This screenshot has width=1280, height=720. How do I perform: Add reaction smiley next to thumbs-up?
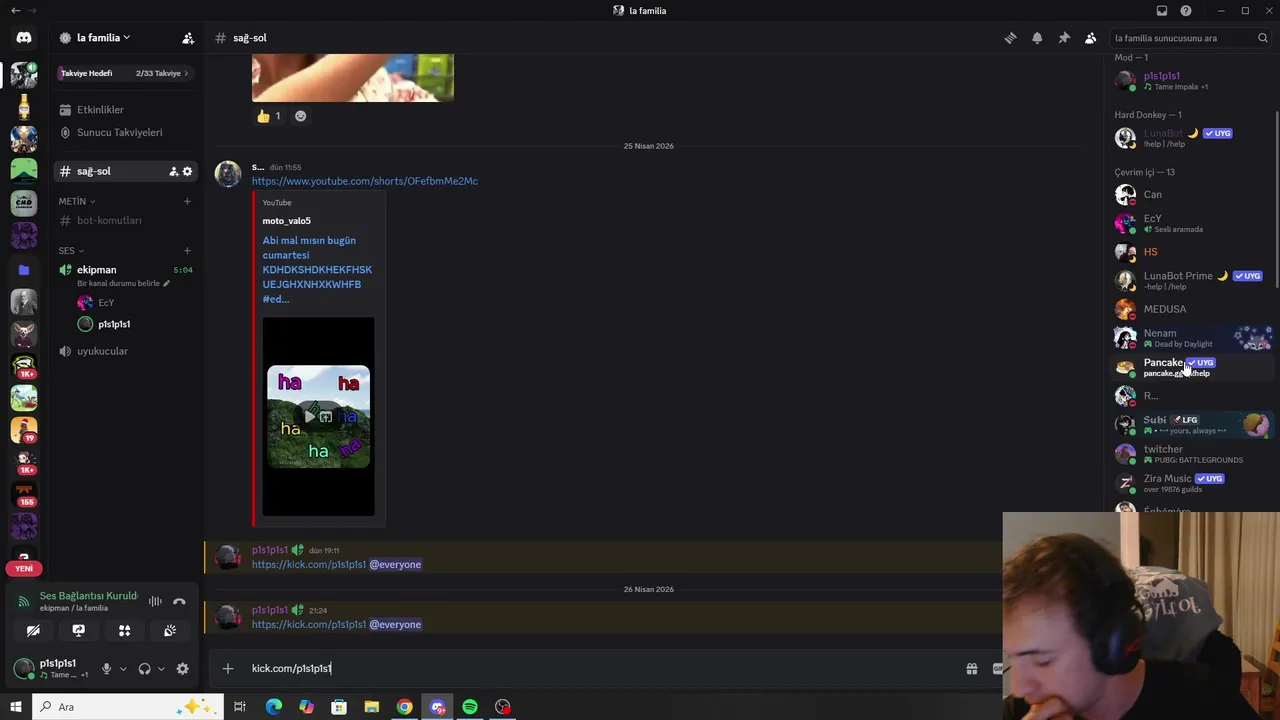pos(300,116)
